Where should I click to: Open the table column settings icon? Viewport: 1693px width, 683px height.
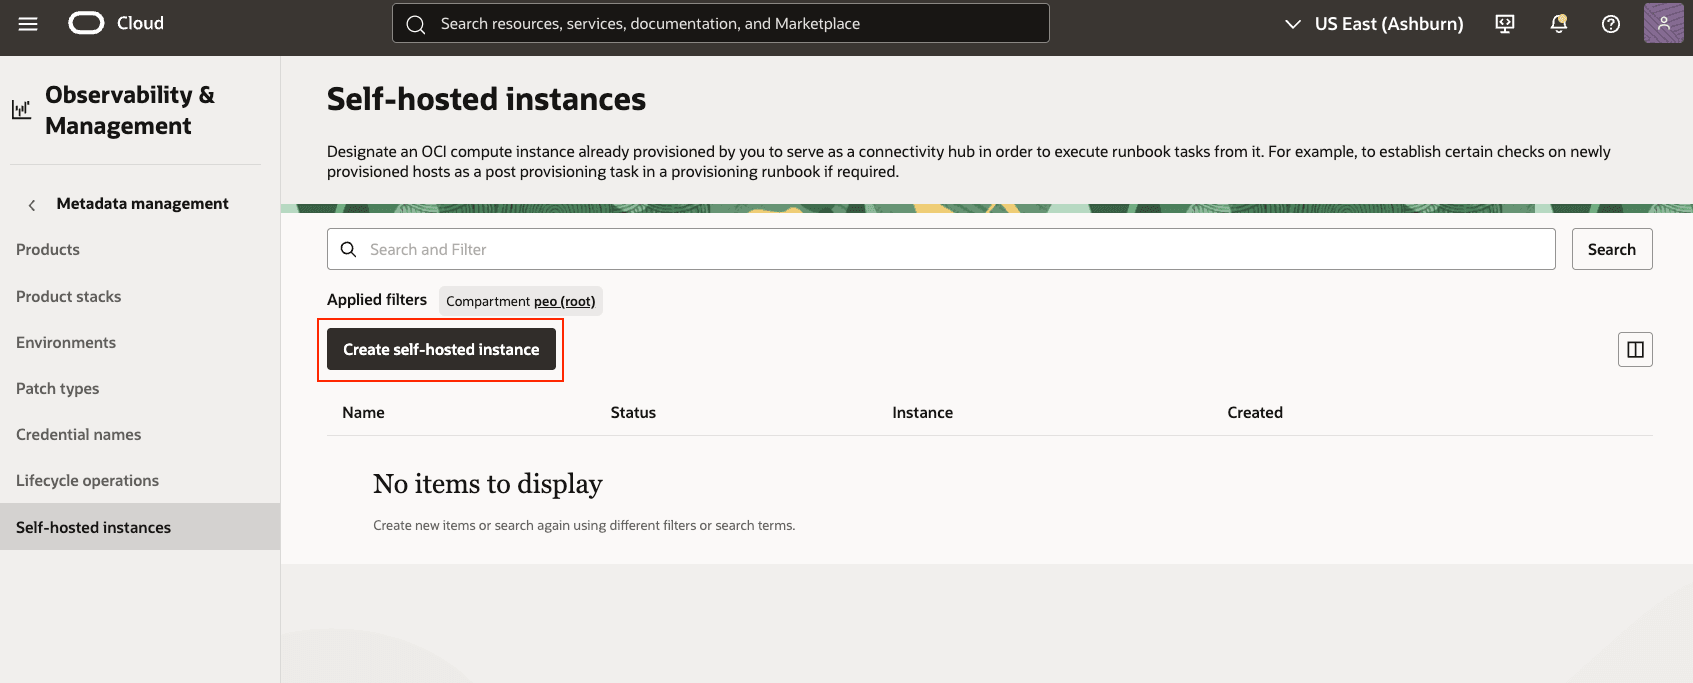click(1635, 349)
